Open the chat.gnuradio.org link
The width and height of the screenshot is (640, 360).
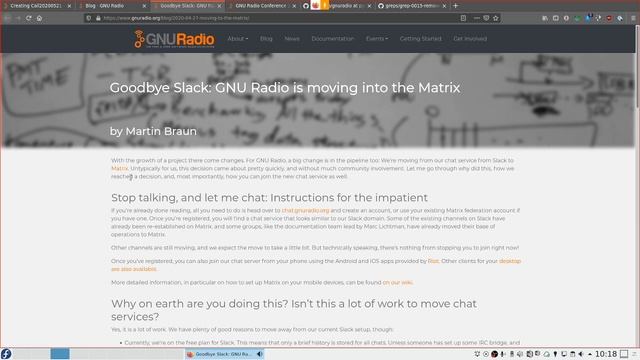[305, 211]
